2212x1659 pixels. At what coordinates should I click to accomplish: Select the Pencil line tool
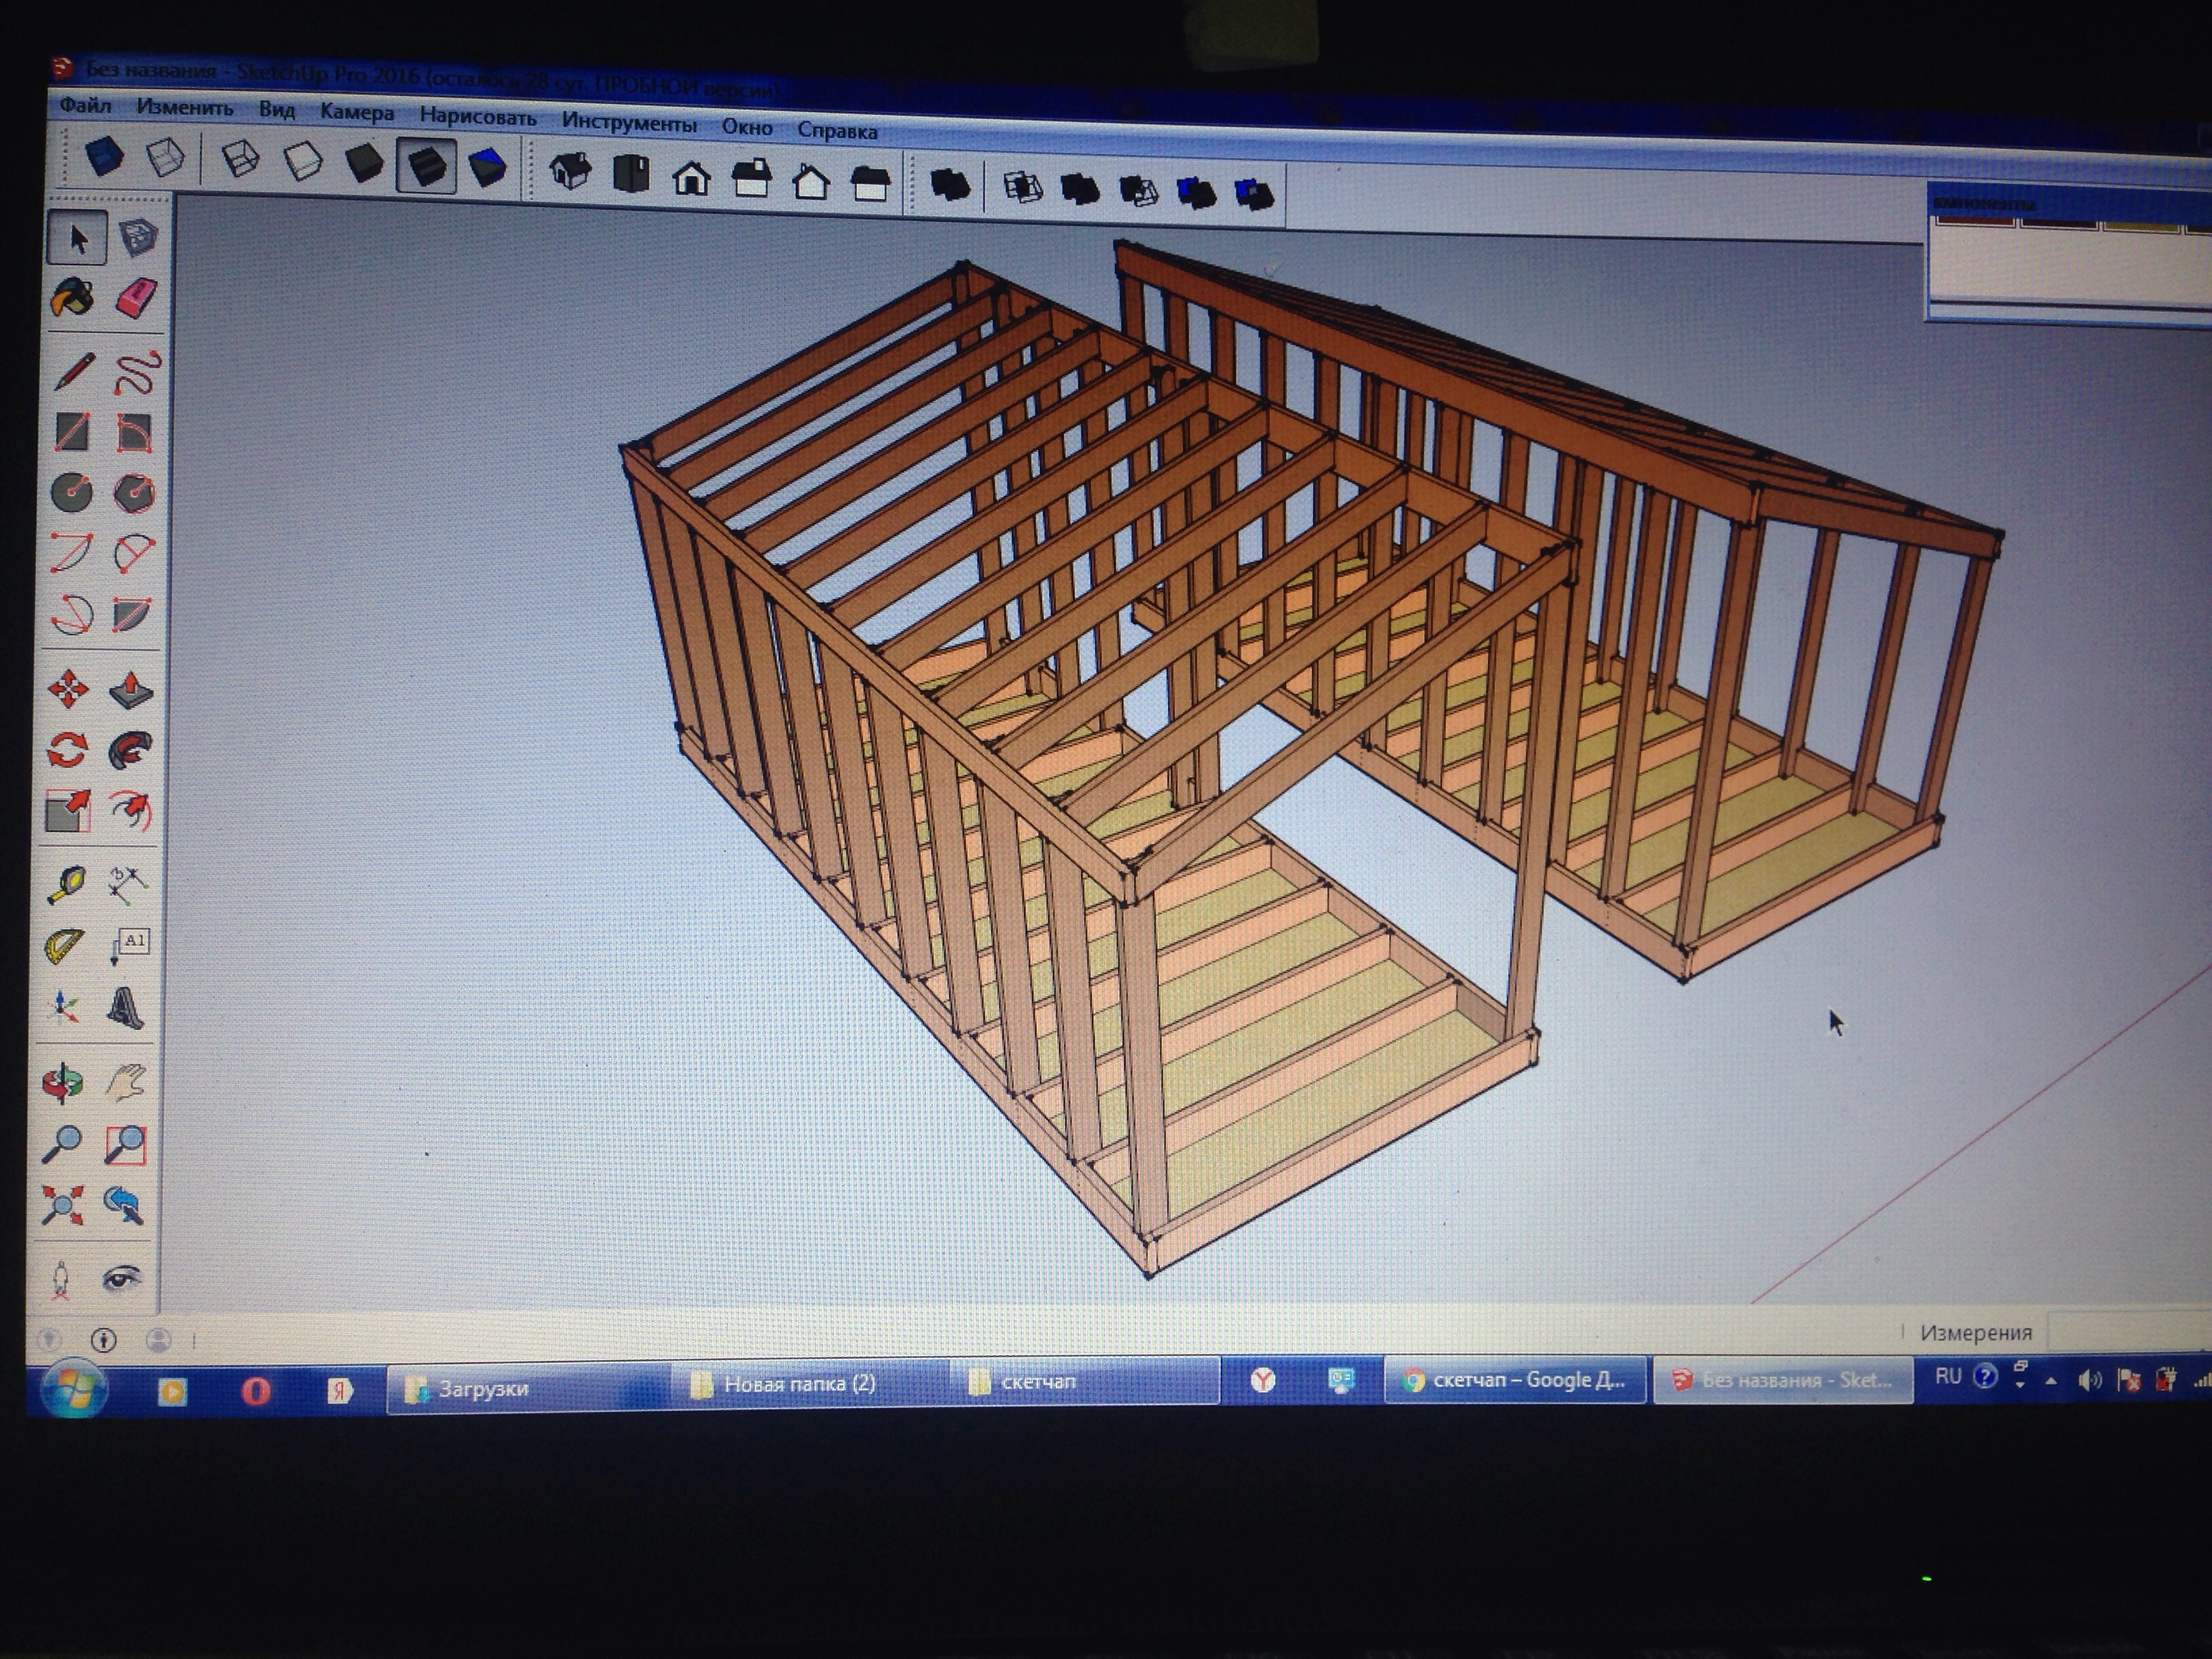click(73, 371)
